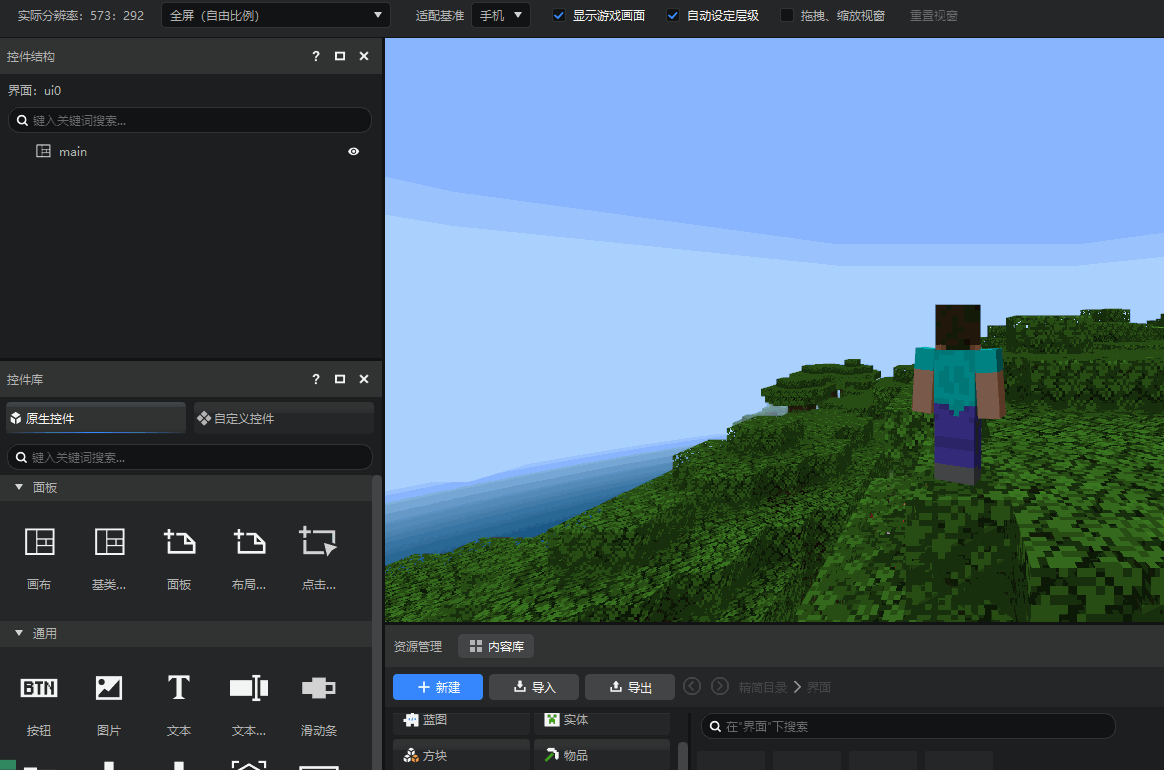Toggle 自动设定层级 checkbox
The width and height of the screenshot is (1164, 770).
pyautogui.click(x=673, y=16)
